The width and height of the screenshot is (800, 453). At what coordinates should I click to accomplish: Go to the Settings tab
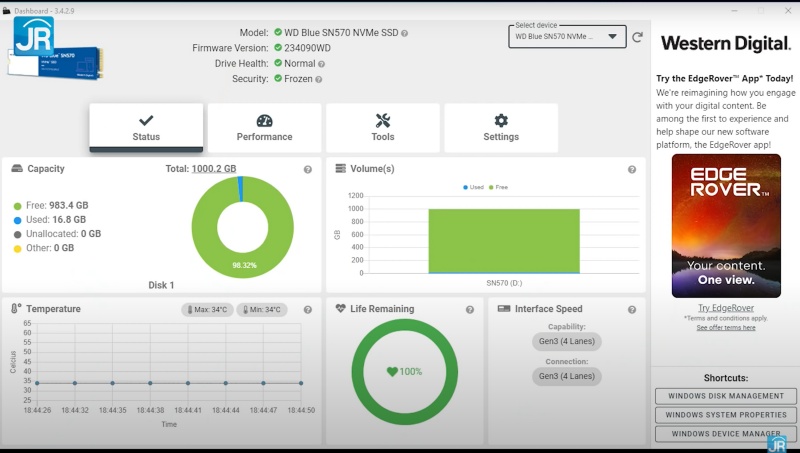pyautogui.click(x=500, y=128)
